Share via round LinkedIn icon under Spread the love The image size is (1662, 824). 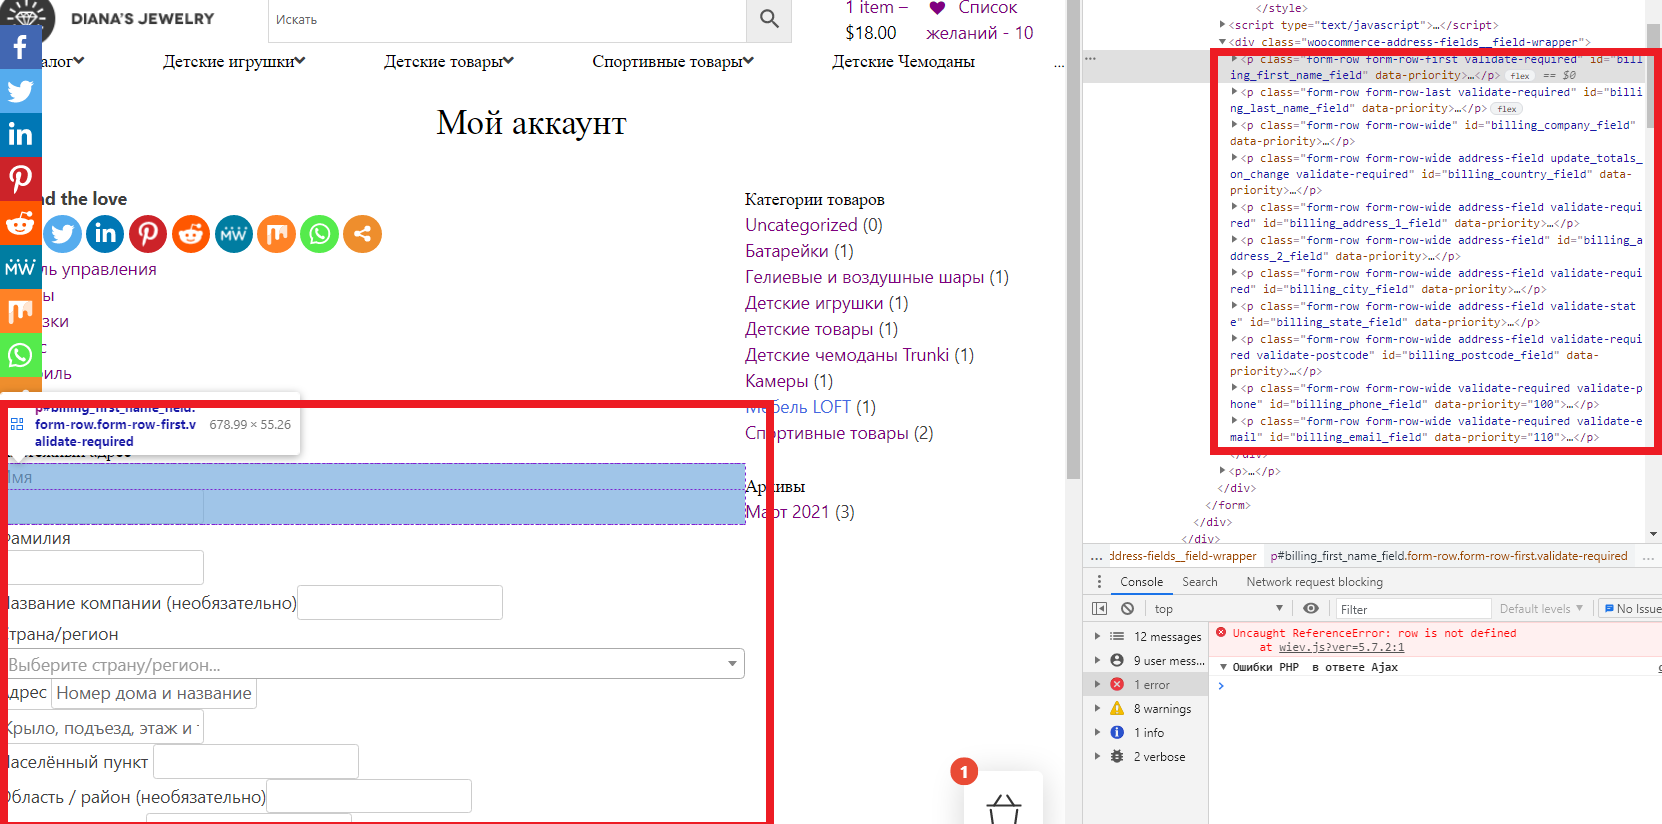point(105,234)
